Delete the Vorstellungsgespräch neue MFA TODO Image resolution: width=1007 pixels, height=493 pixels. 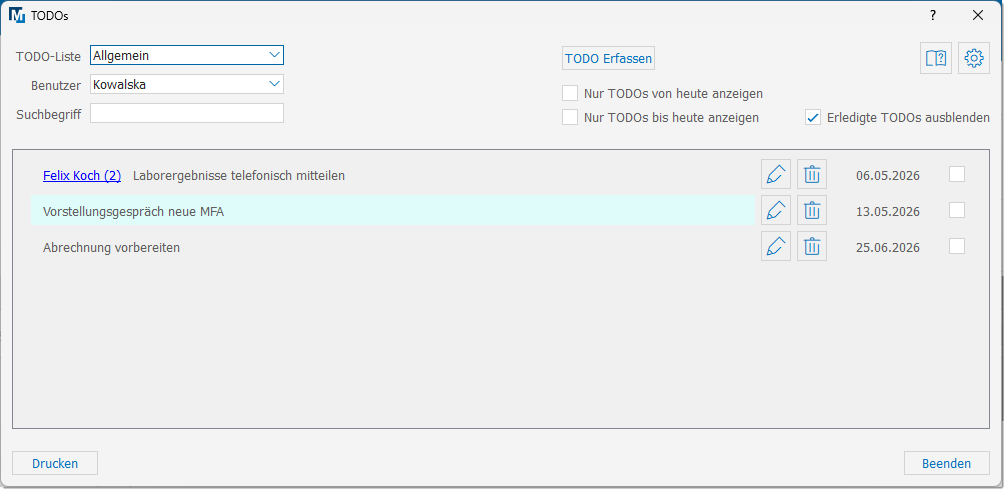point(812,210)
